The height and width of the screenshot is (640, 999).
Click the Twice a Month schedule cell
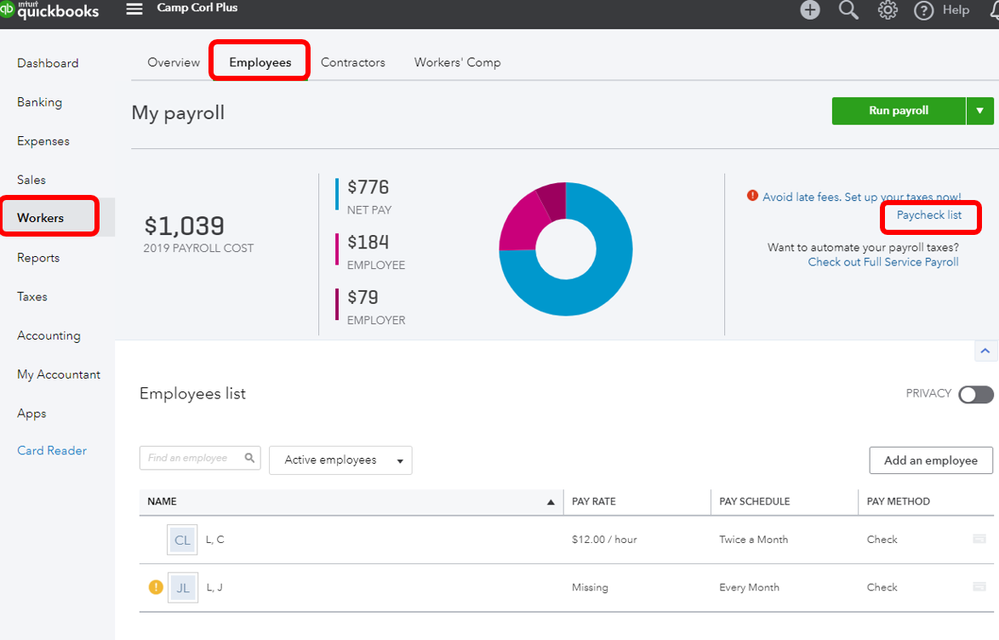(754, 539)
